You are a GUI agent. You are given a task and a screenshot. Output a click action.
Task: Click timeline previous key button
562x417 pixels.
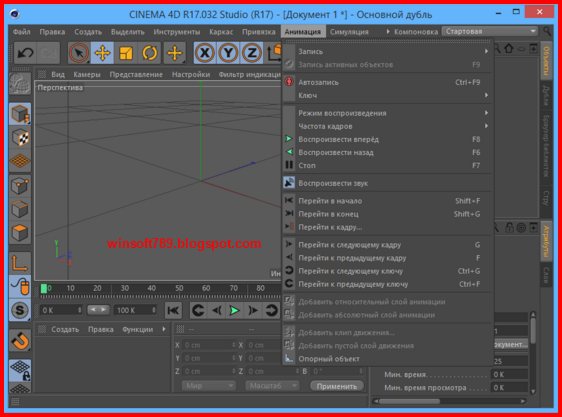[198, 311]
